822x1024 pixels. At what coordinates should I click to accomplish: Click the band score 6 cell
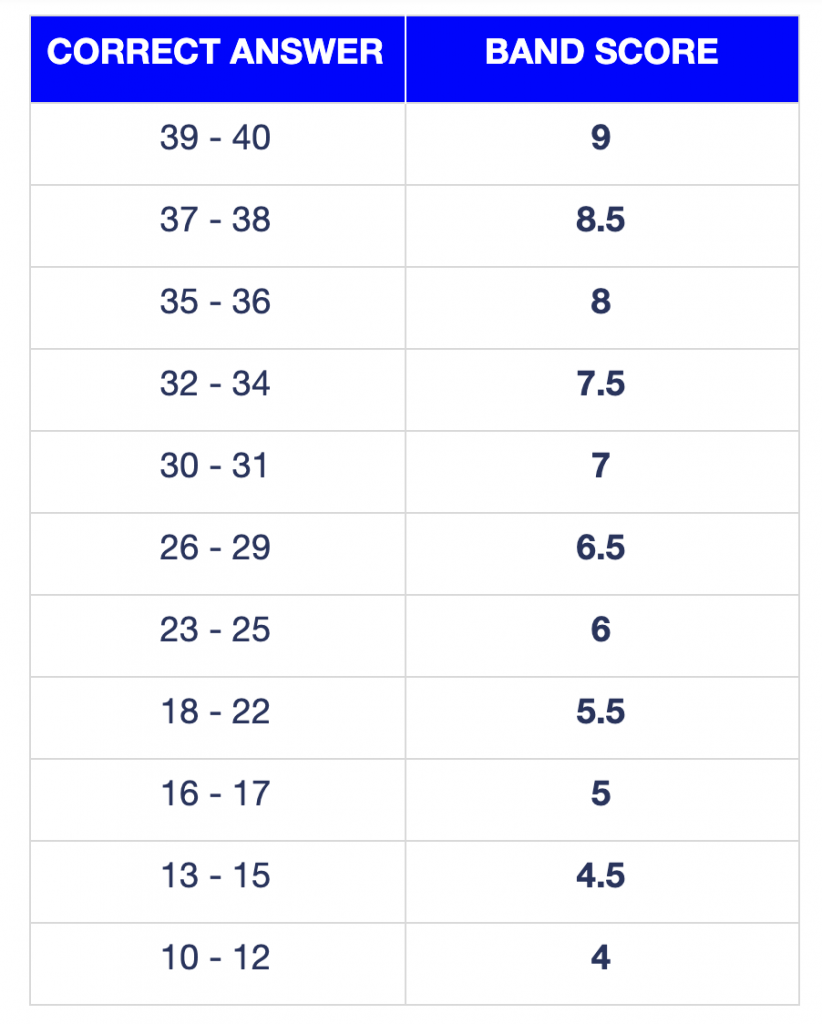pyautogui.click(x=602, y=636)
